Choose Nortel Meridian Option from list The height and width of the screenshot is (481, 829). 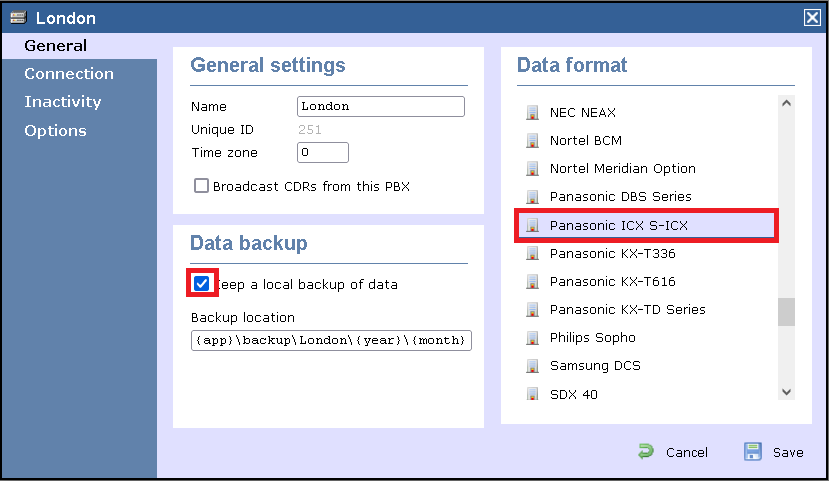622,169
